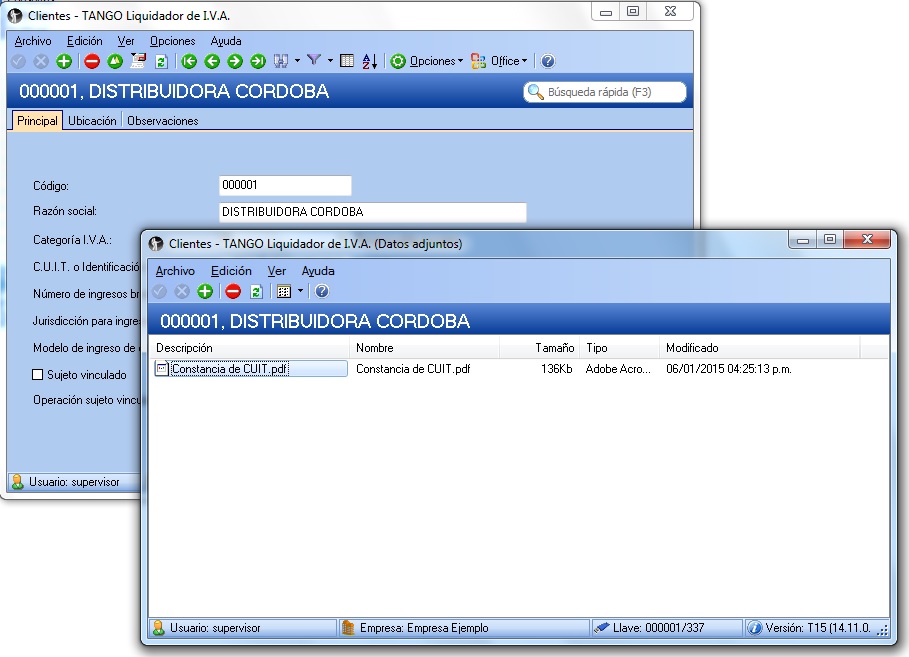The height and width of the screenshot is (657, 909).
Task: Click the binoculars search icon
Action: tap(281, 61)
